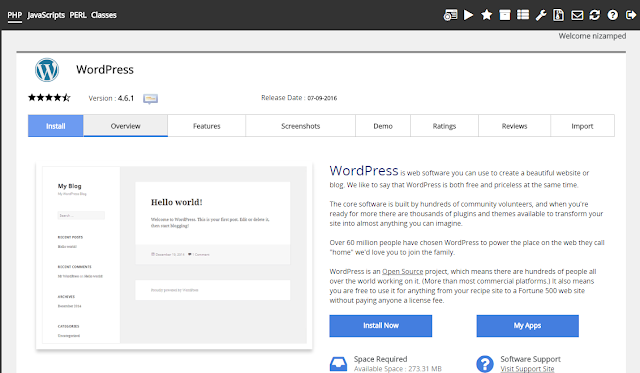
Task: Click the logout arrow icon
Action: [631, 15]
